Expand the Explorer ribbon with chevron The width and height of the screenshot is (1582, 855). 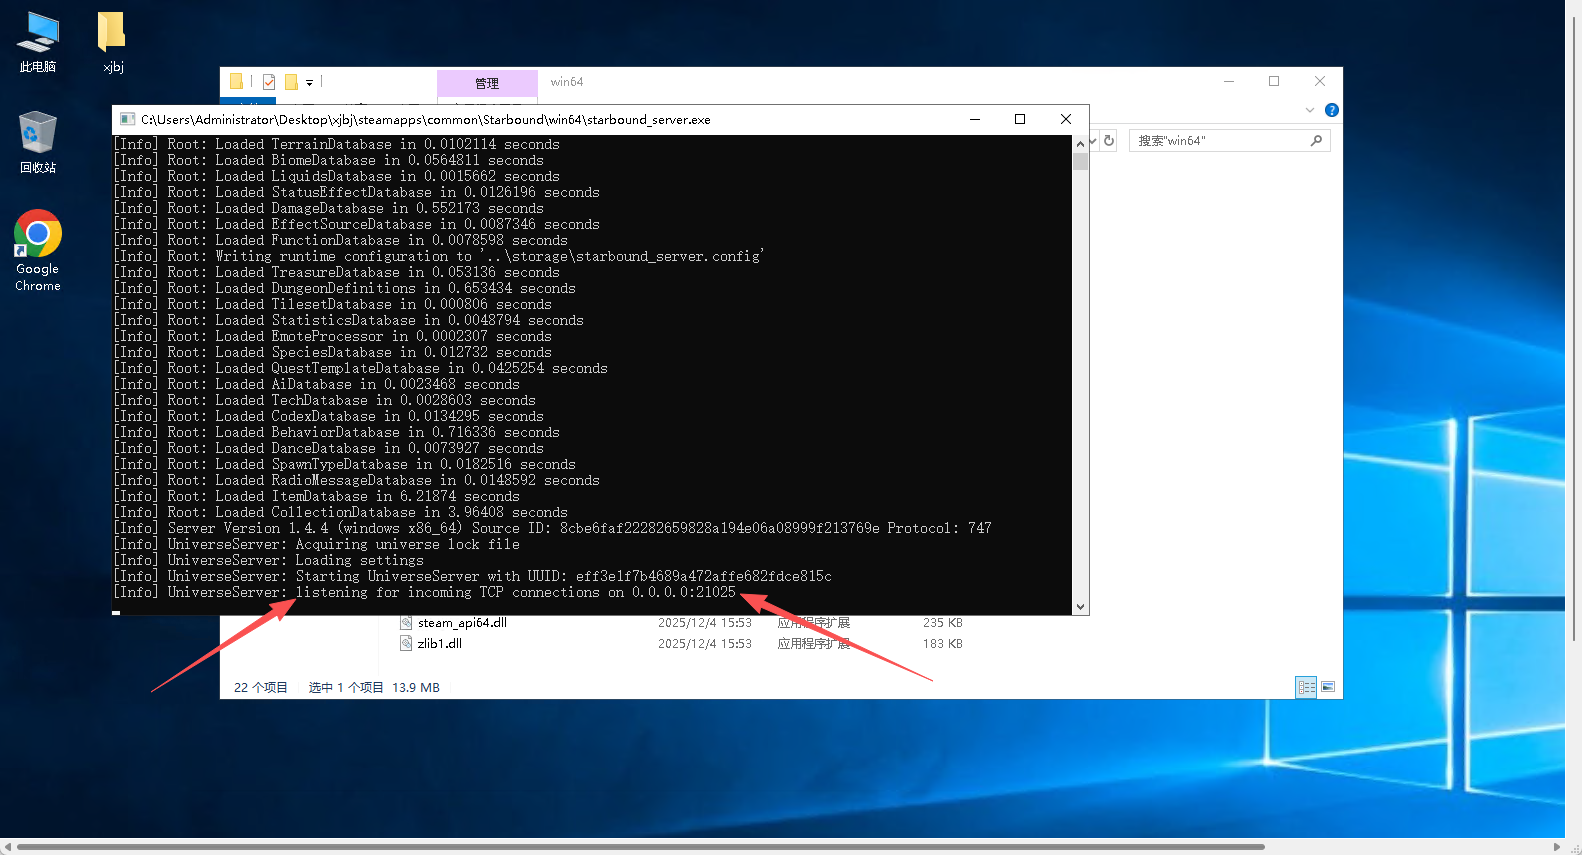(1309, 110)
